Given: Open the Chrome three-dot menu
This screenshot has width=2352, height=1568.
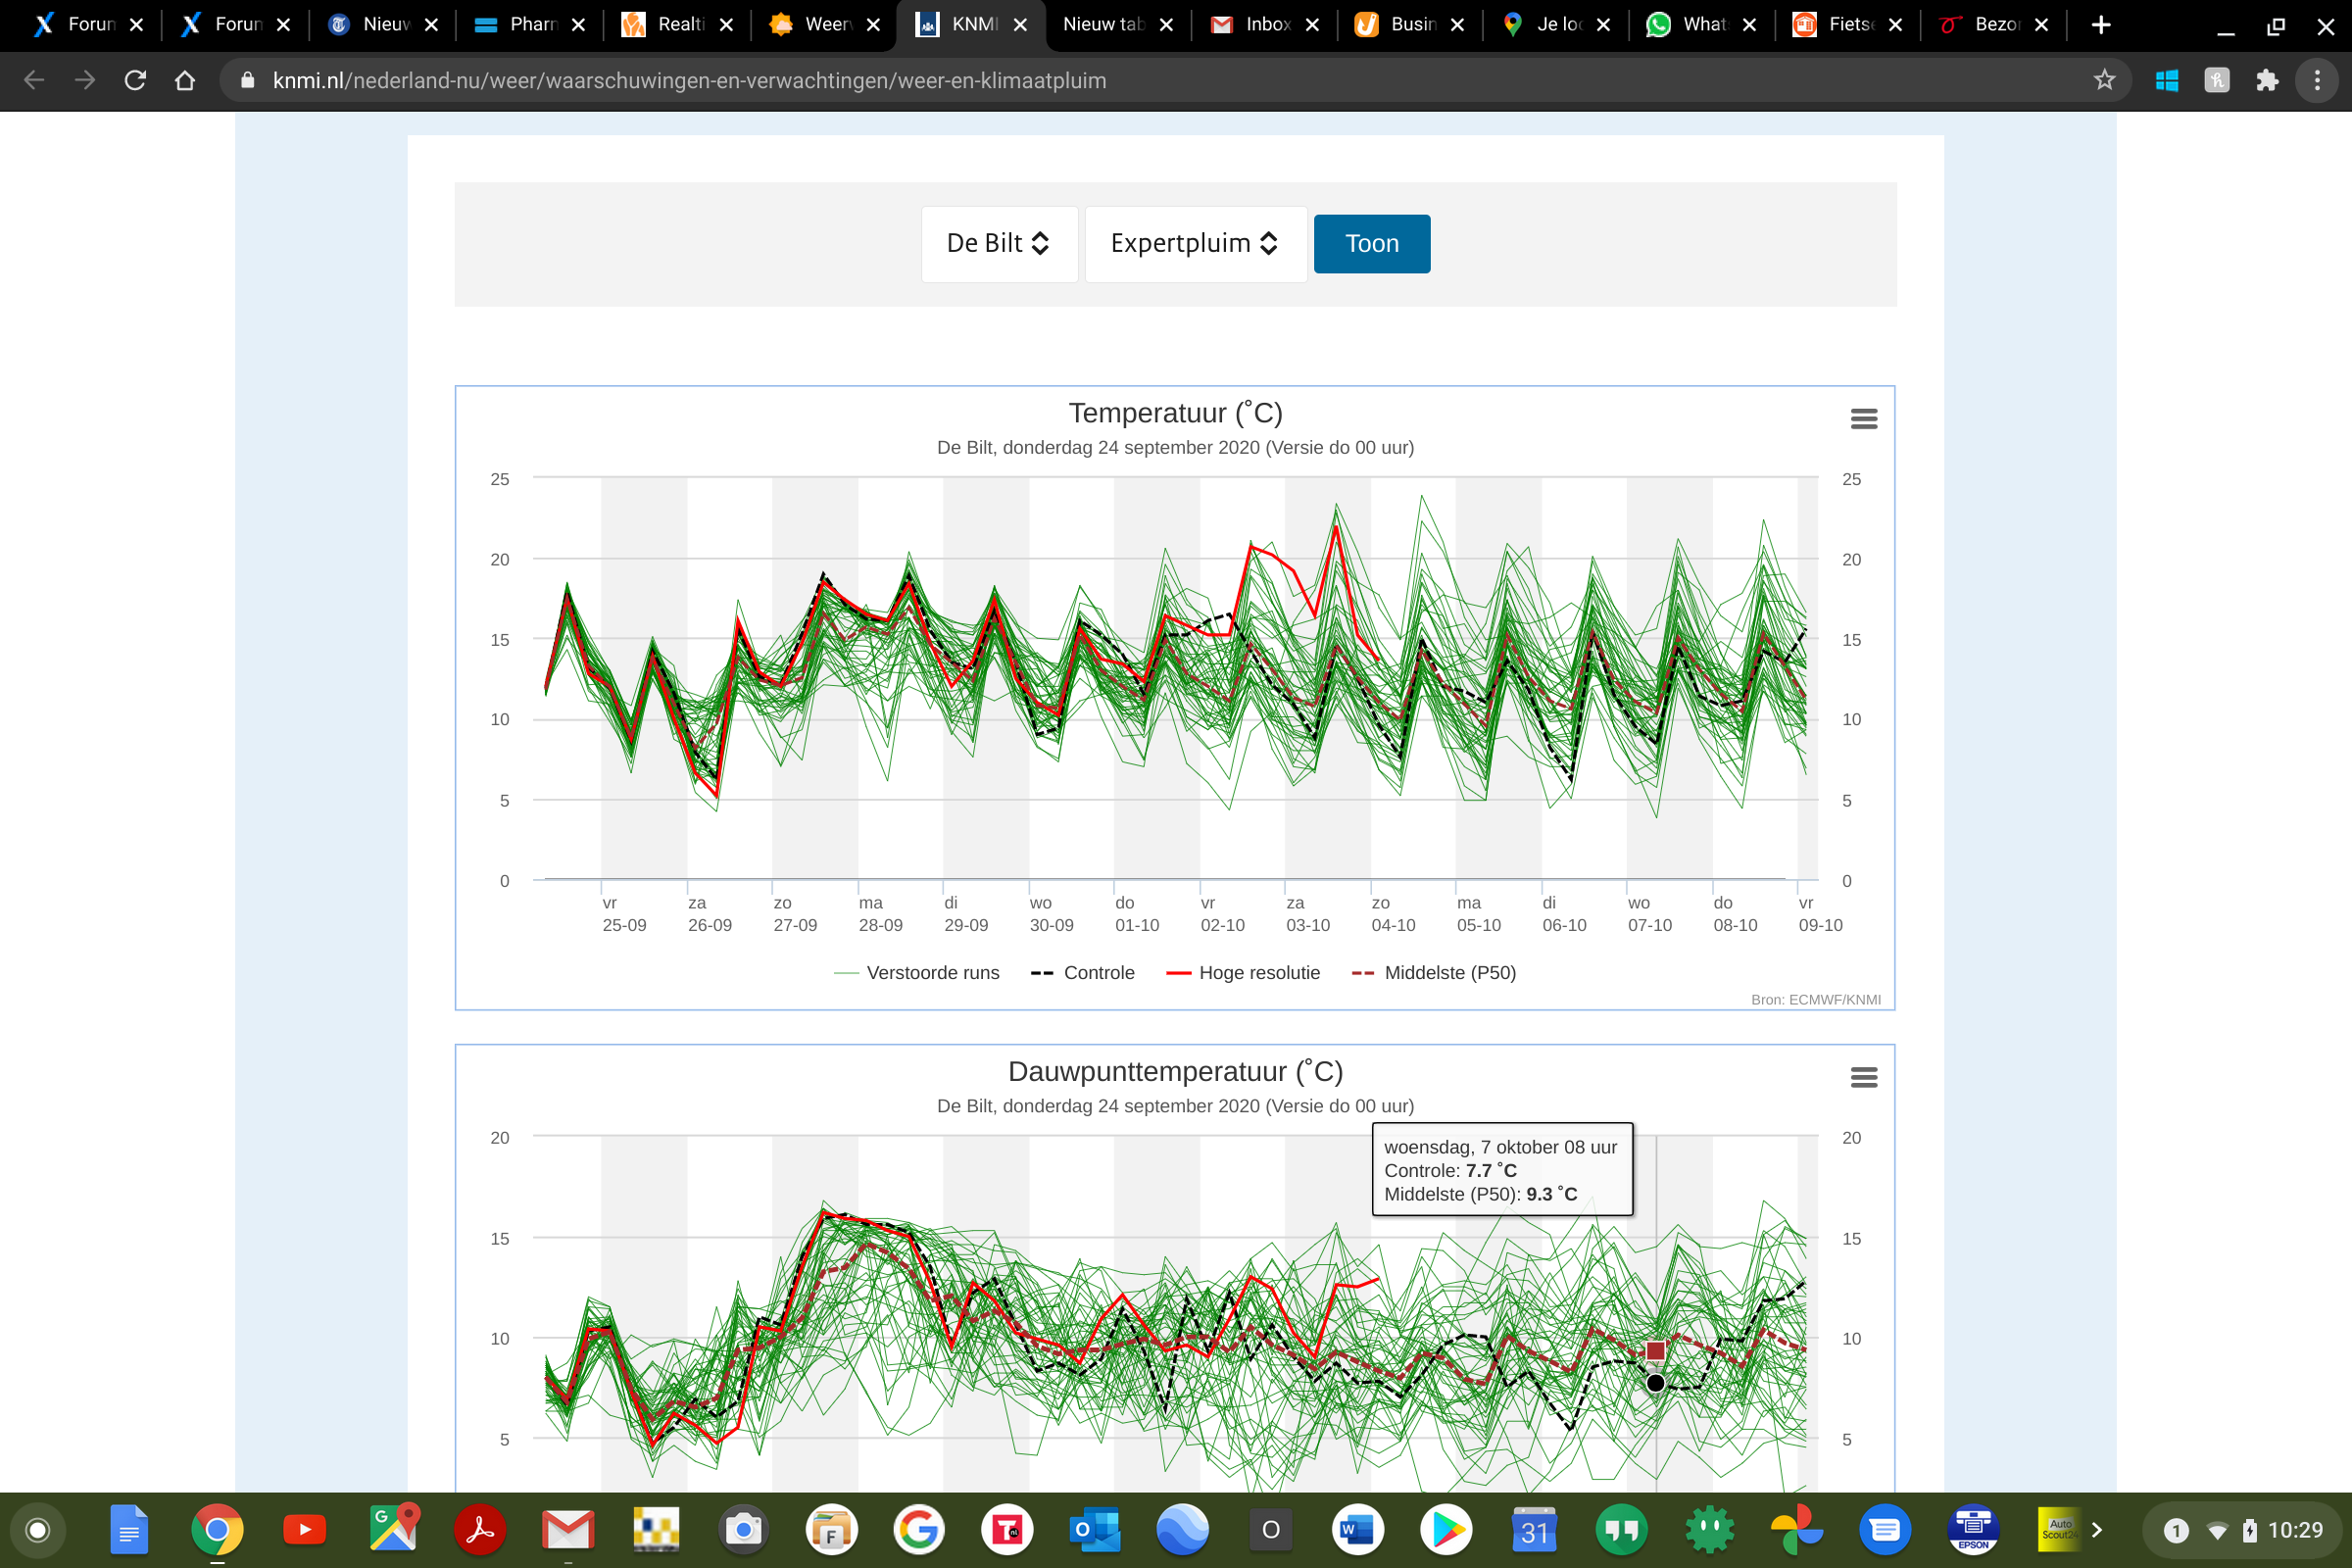Looking at the screenshot, I should click(2317, 80).
